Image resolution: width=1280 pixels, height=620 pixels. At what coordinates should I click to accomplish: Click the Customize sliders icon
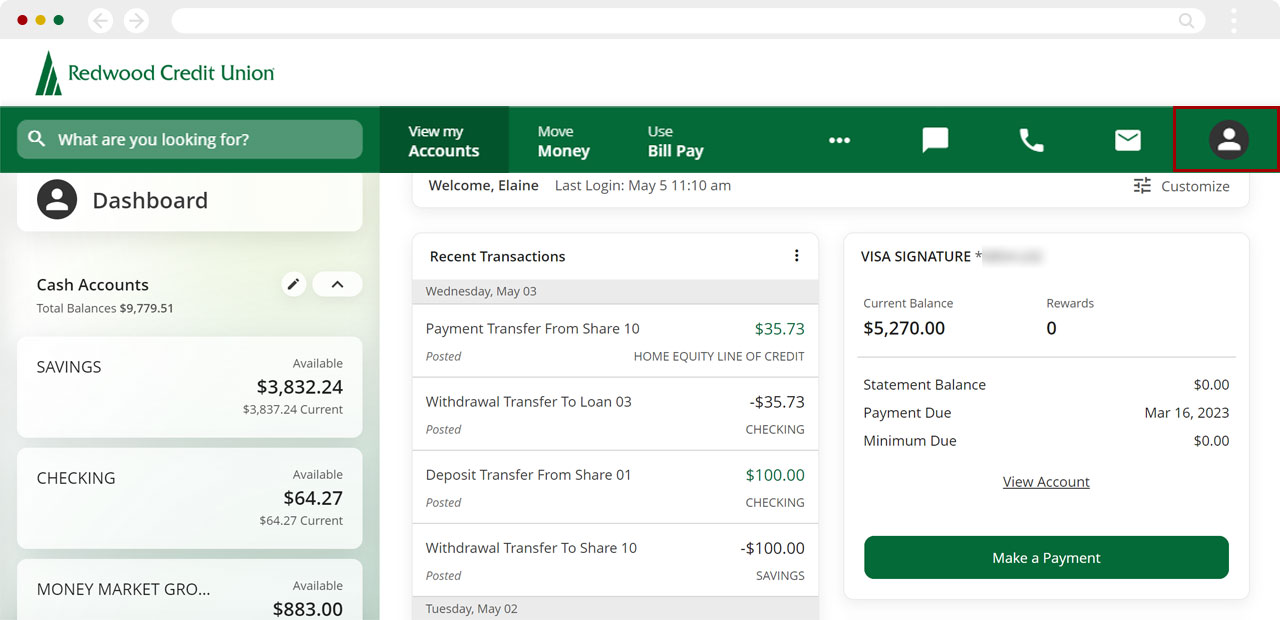pyautogui.click(x=1142, y=186)
